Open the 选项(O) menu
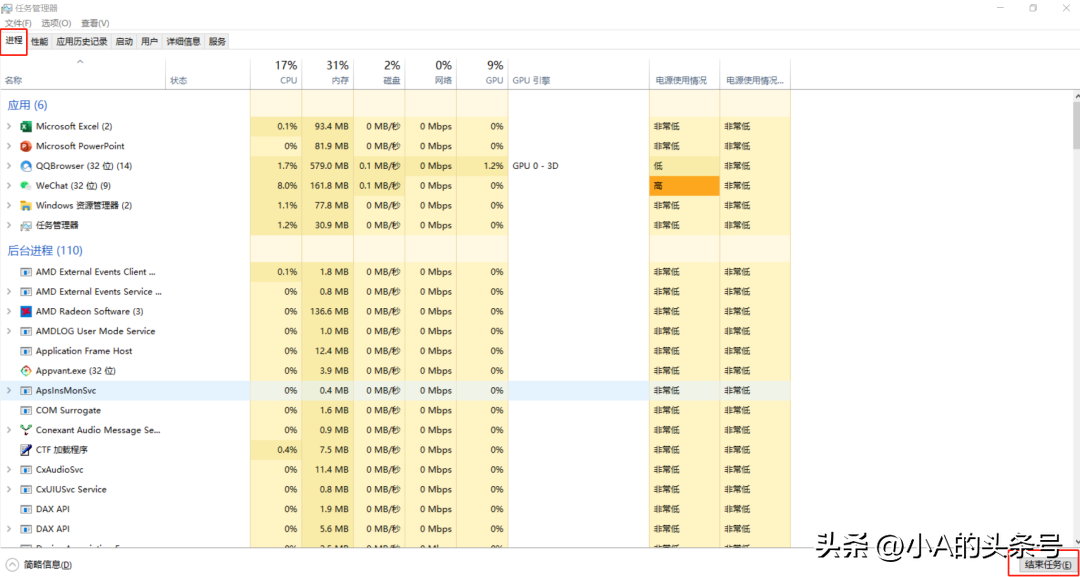 click(x=56, y=23)
